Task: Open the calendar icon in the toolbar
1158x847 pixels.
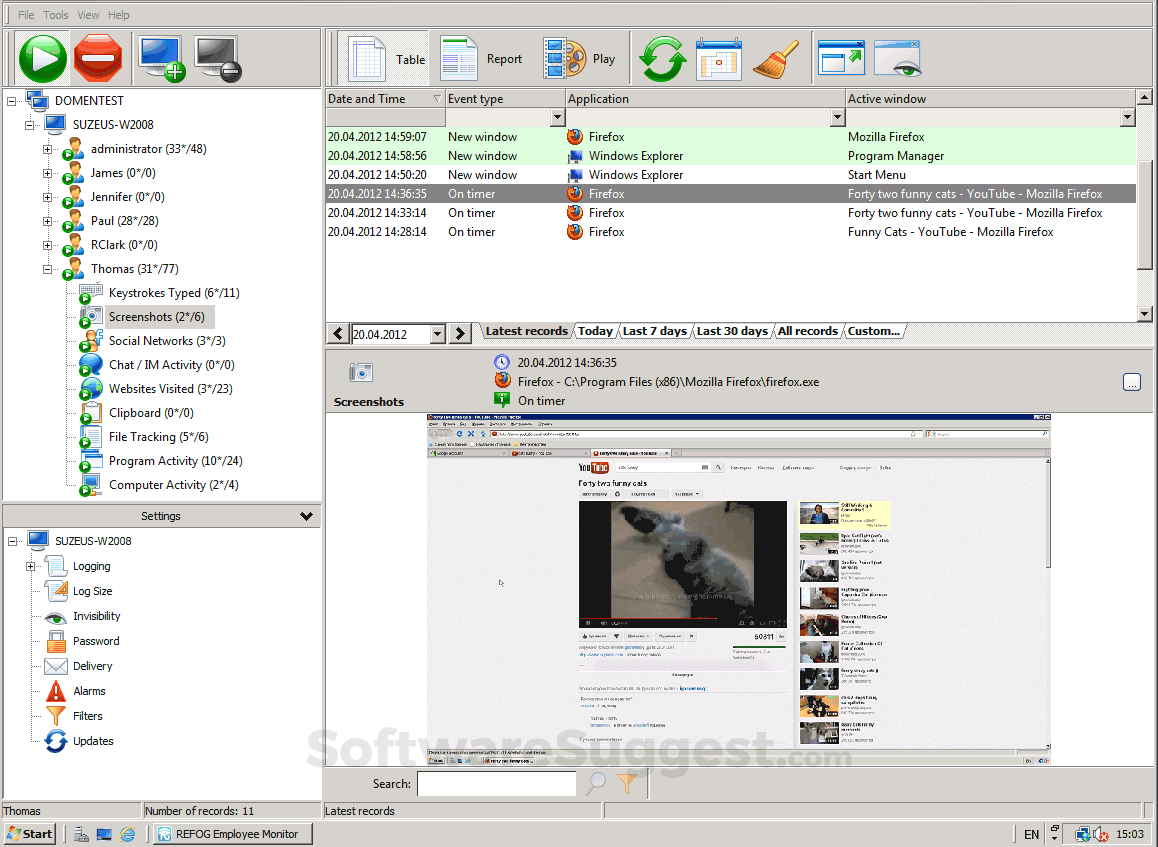Action: (719, 58)
